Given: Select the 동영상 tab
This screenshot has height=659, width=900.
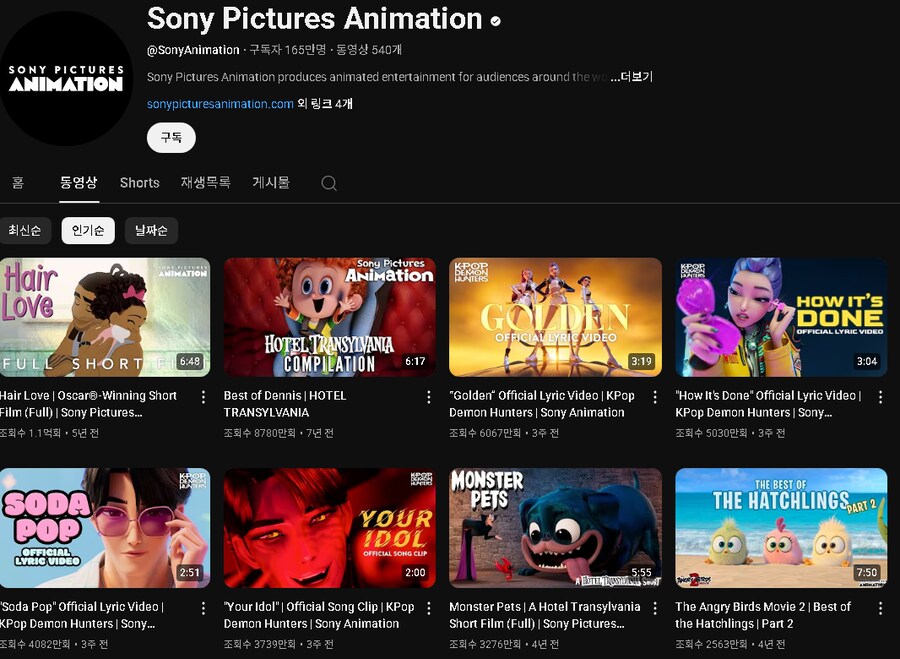Looking at the screenshot, I should [79, 183].
